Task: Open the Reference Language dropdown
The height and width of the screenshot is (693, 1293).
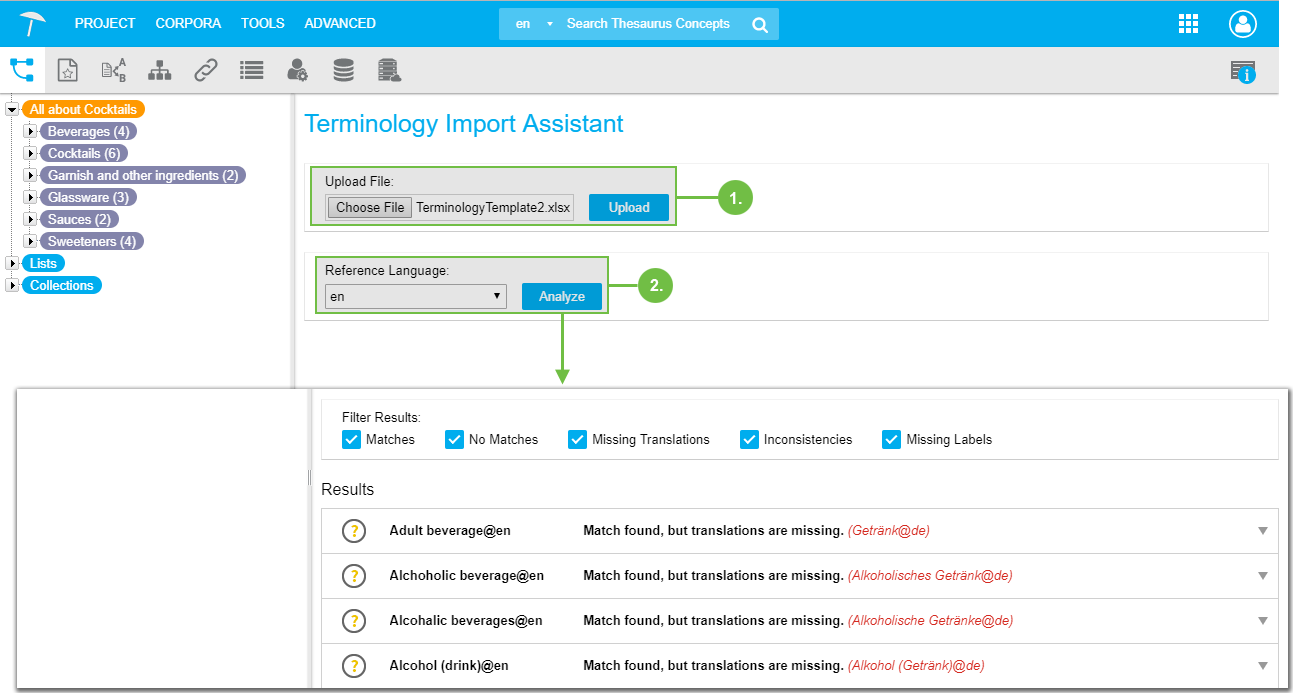Action: pos(415,297)
